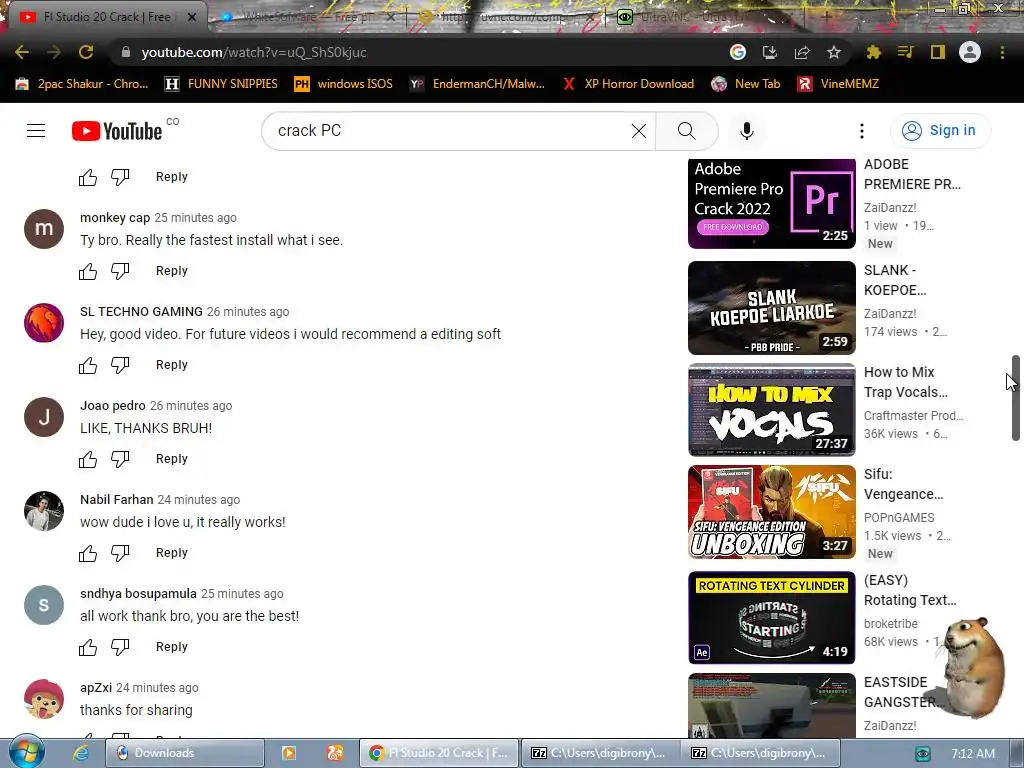Open the FUNNY SNIPPIES bookmark
Viewport: 1024px width, 768px height.
coord(221,84)
